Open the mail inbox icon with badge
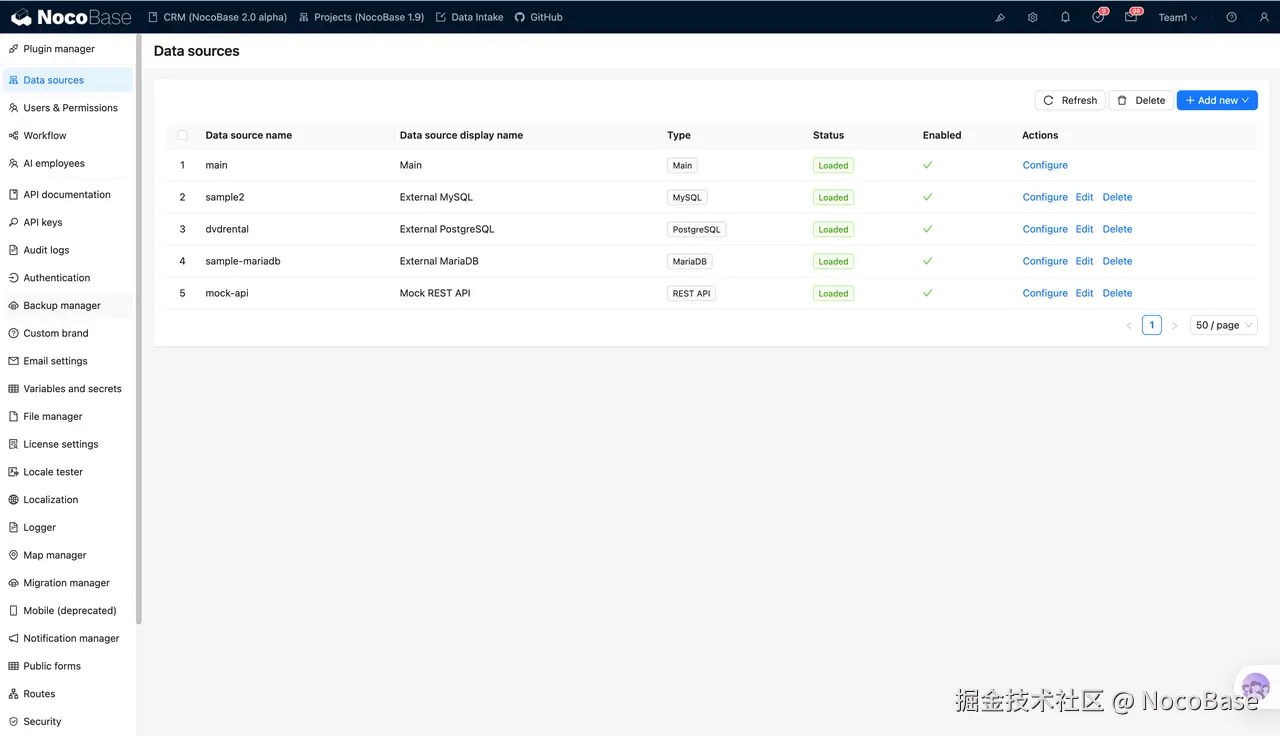The width and height of the screenshot is (1280, 736). [x=1131, y=17]
